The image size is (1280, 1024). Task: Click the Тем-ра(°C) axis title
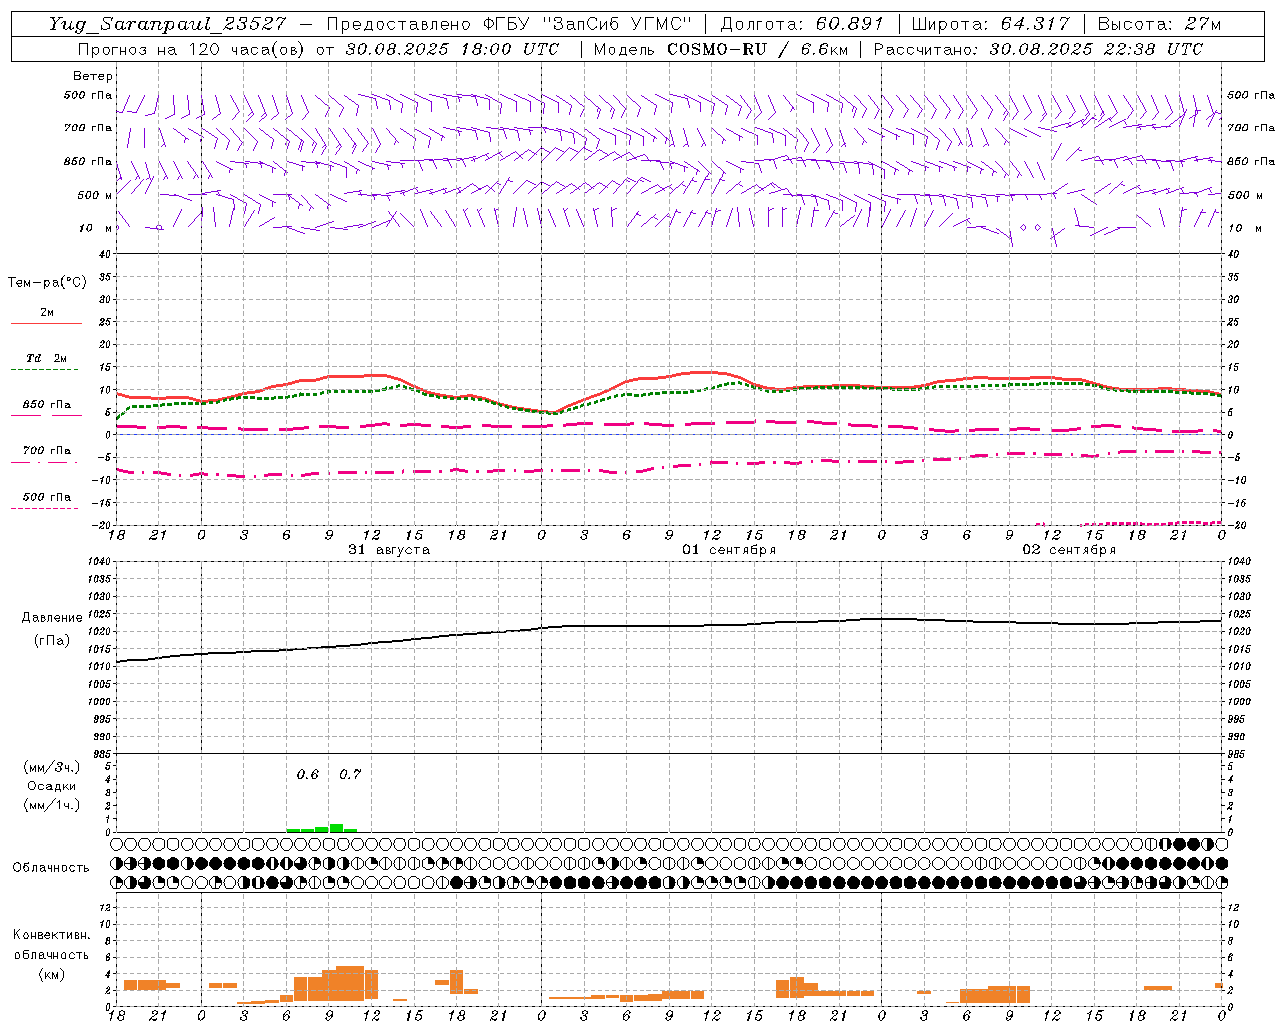[x=47, y=283]
